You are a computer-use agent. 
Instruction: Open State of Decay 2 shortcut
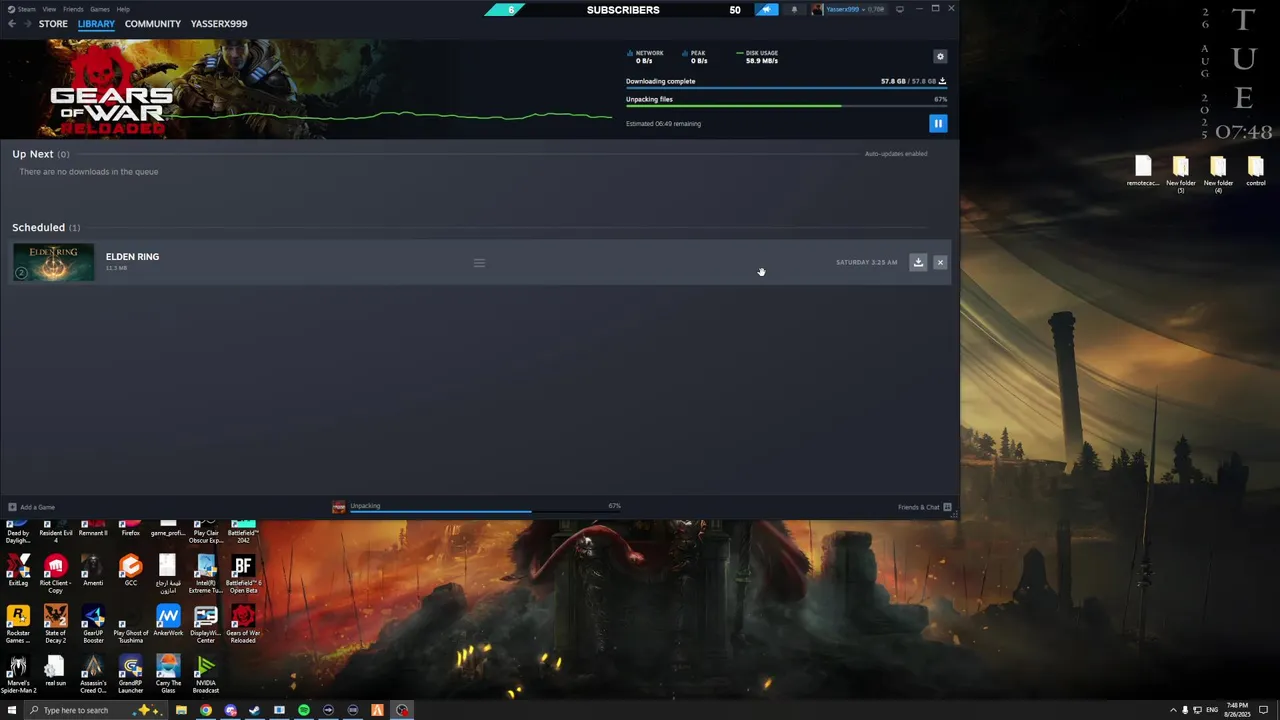(x=55, y=624)
